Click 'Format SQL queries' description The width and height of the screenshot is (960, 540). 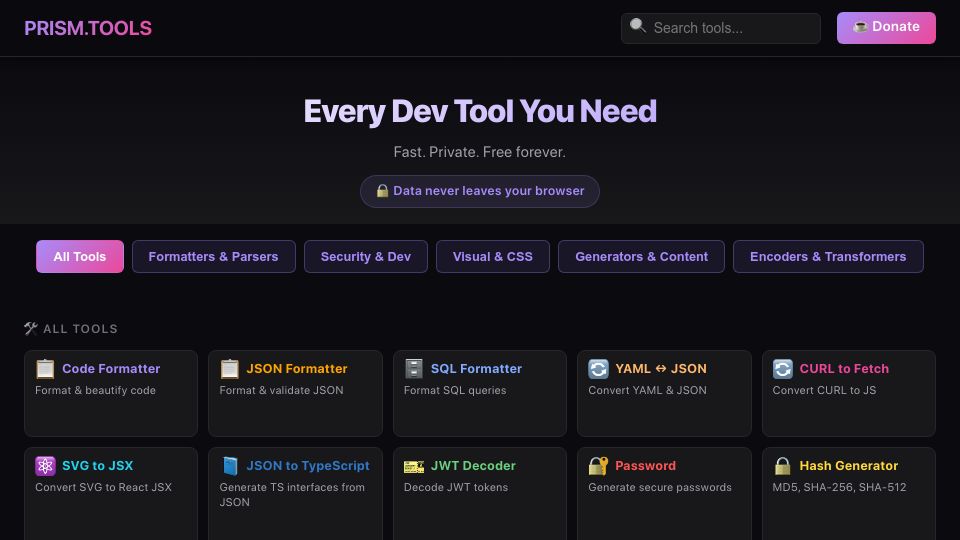(455, 390)
